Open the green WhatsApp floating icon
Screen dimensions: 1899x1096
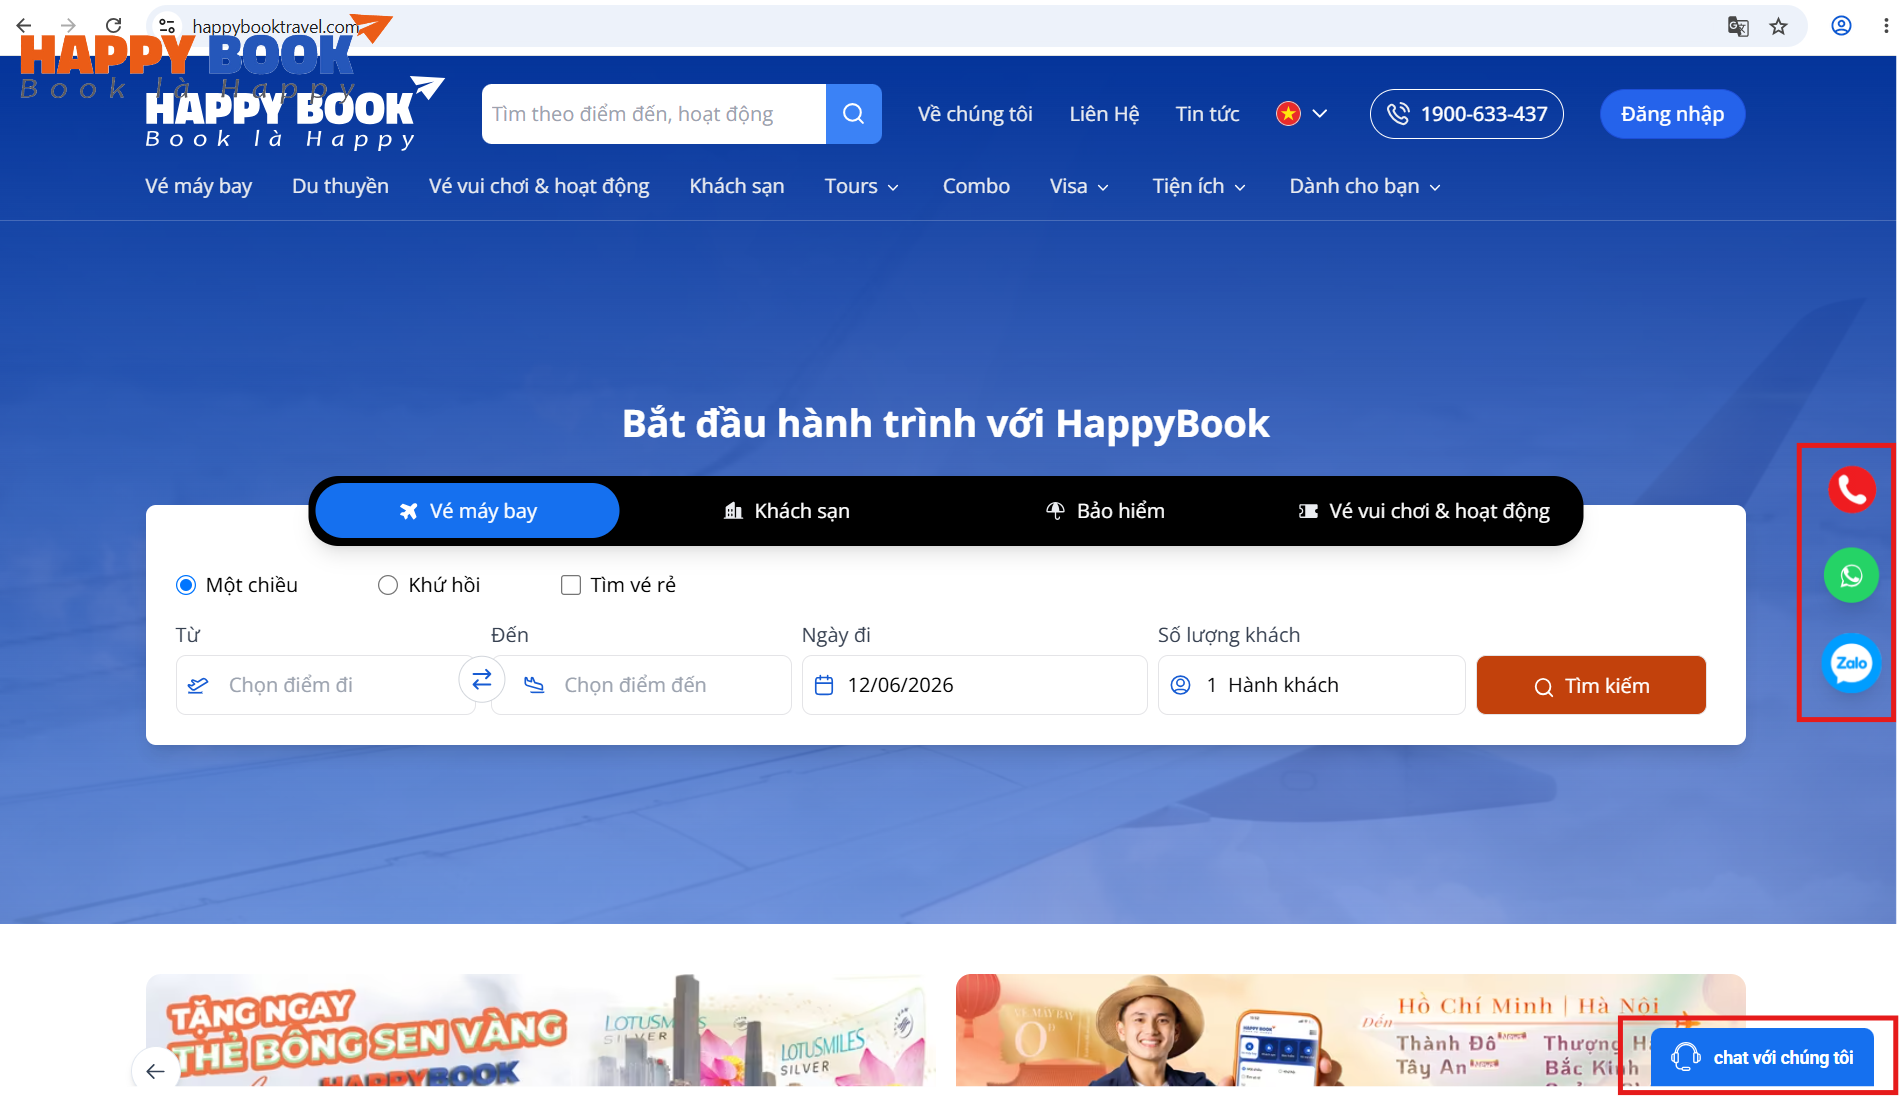pos(1851,576)
